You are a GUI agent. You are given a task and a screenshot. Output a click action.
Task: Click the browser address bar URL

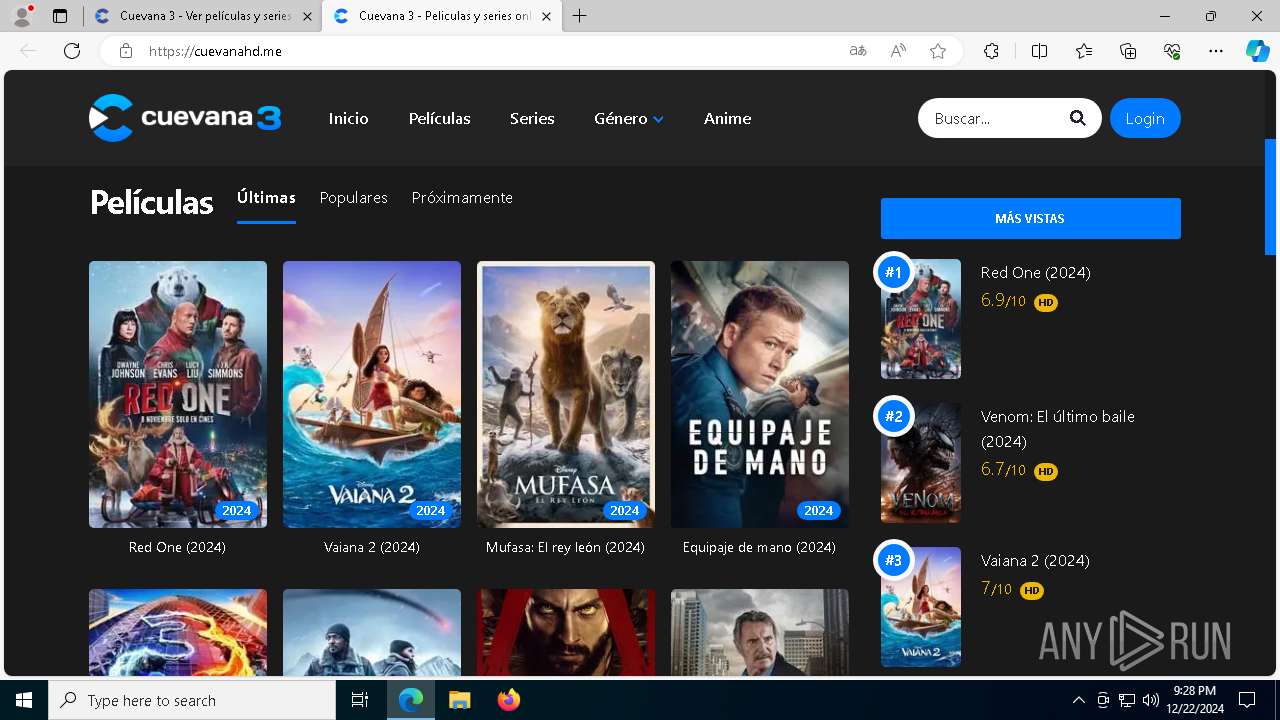[x=215, y=51]
